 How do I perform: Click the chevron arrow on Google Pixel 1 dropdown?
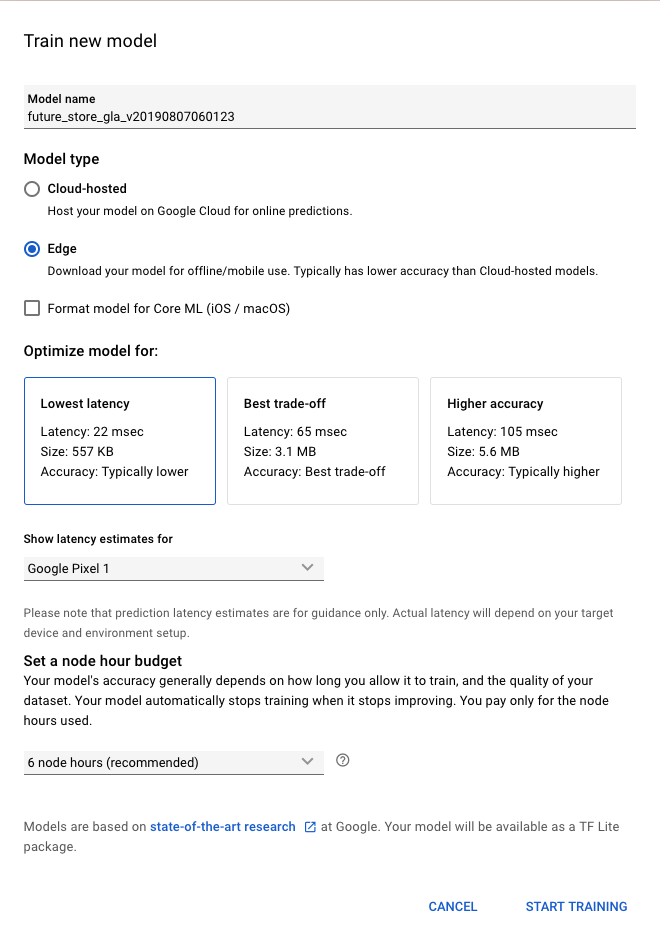(308, 568)
